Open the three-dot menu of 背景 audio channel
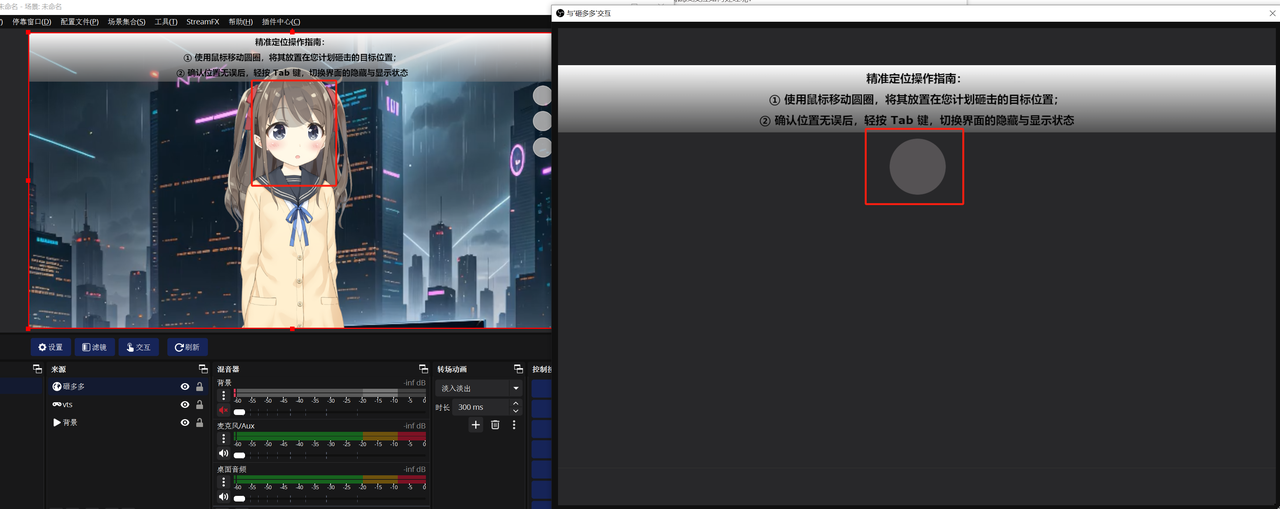Image resolution: width=1280 pixels, height=509 pixels. tap(223, 395)
